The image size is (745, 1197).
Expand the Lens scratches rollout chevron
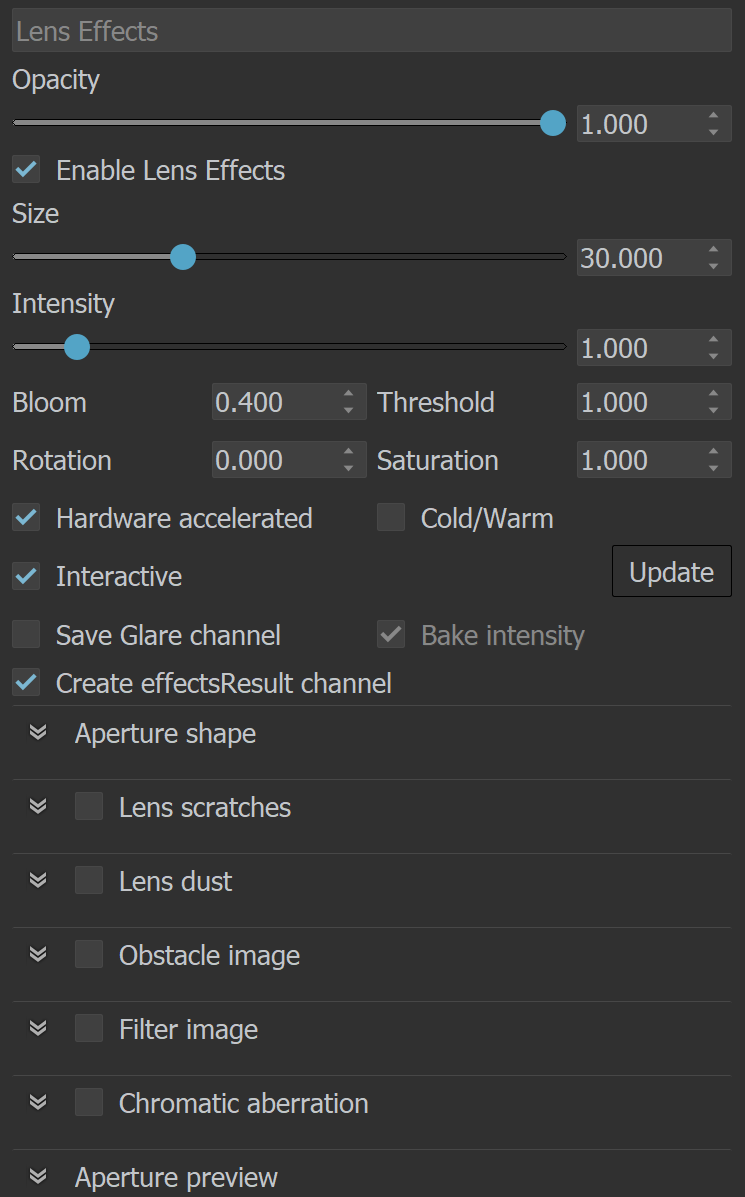pos(38,807)
